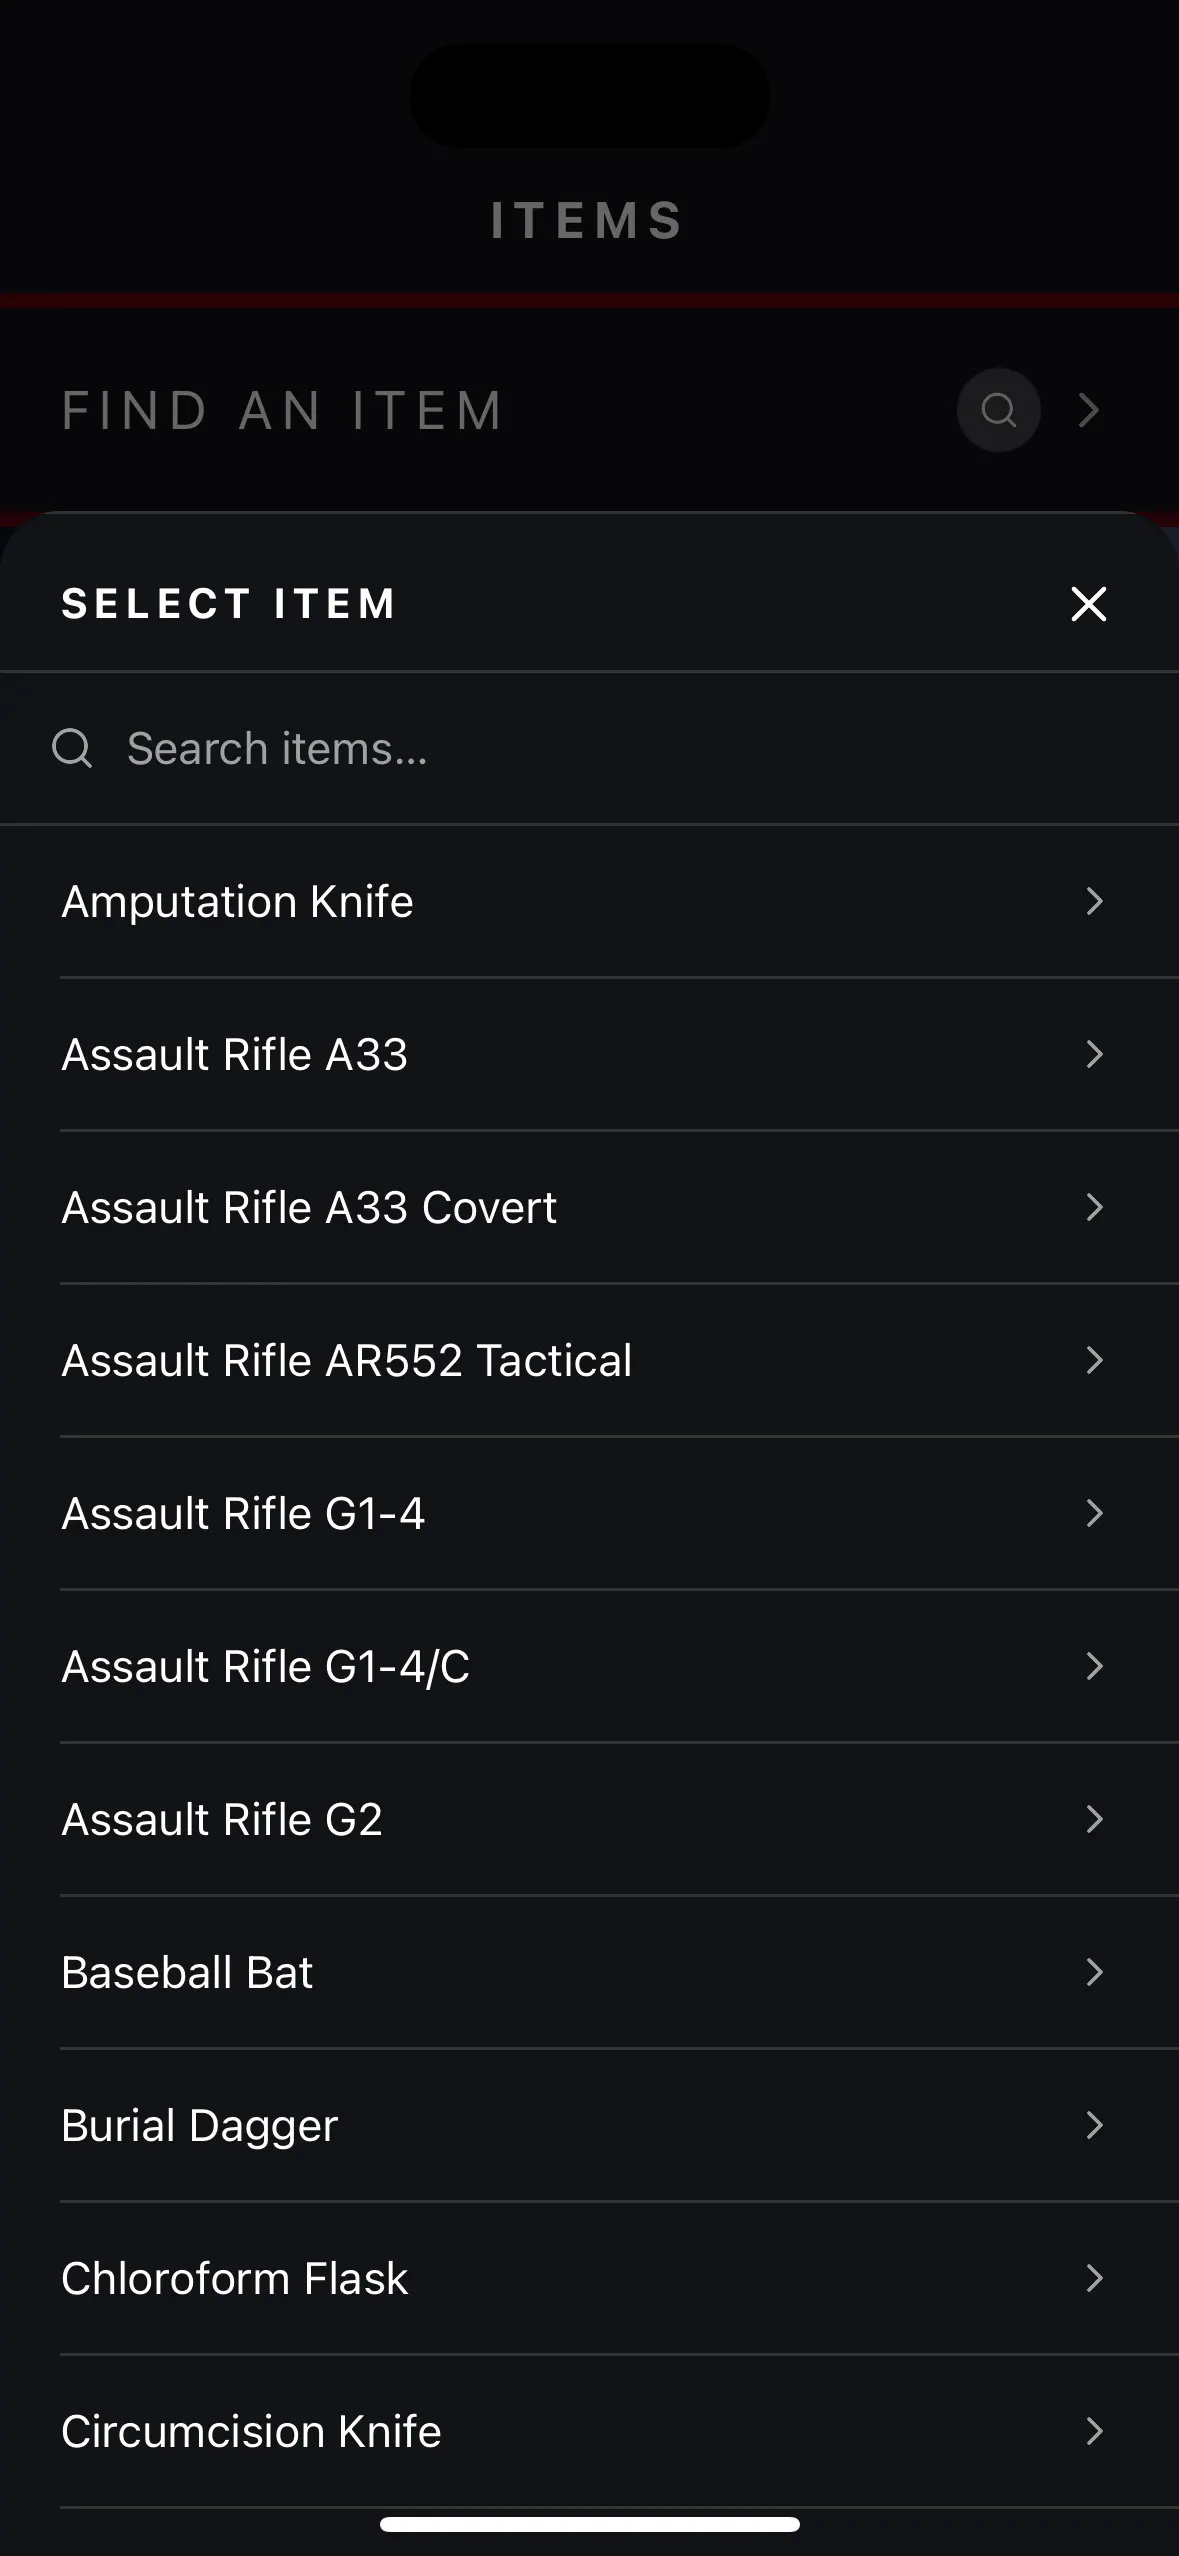The width and height of the screenshot is (1179, 2556).
Task: Select Assault Rifle A33 Covert
Action: tap(589, 1207)
